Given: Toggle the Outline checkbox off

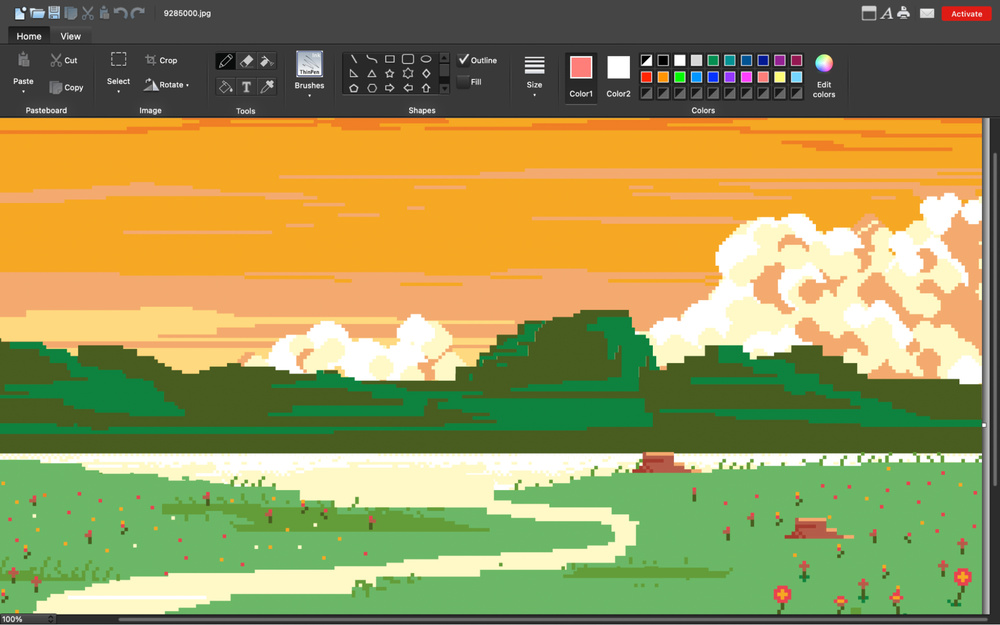Looking at the screenshot, I should click(x=463, y=60).
